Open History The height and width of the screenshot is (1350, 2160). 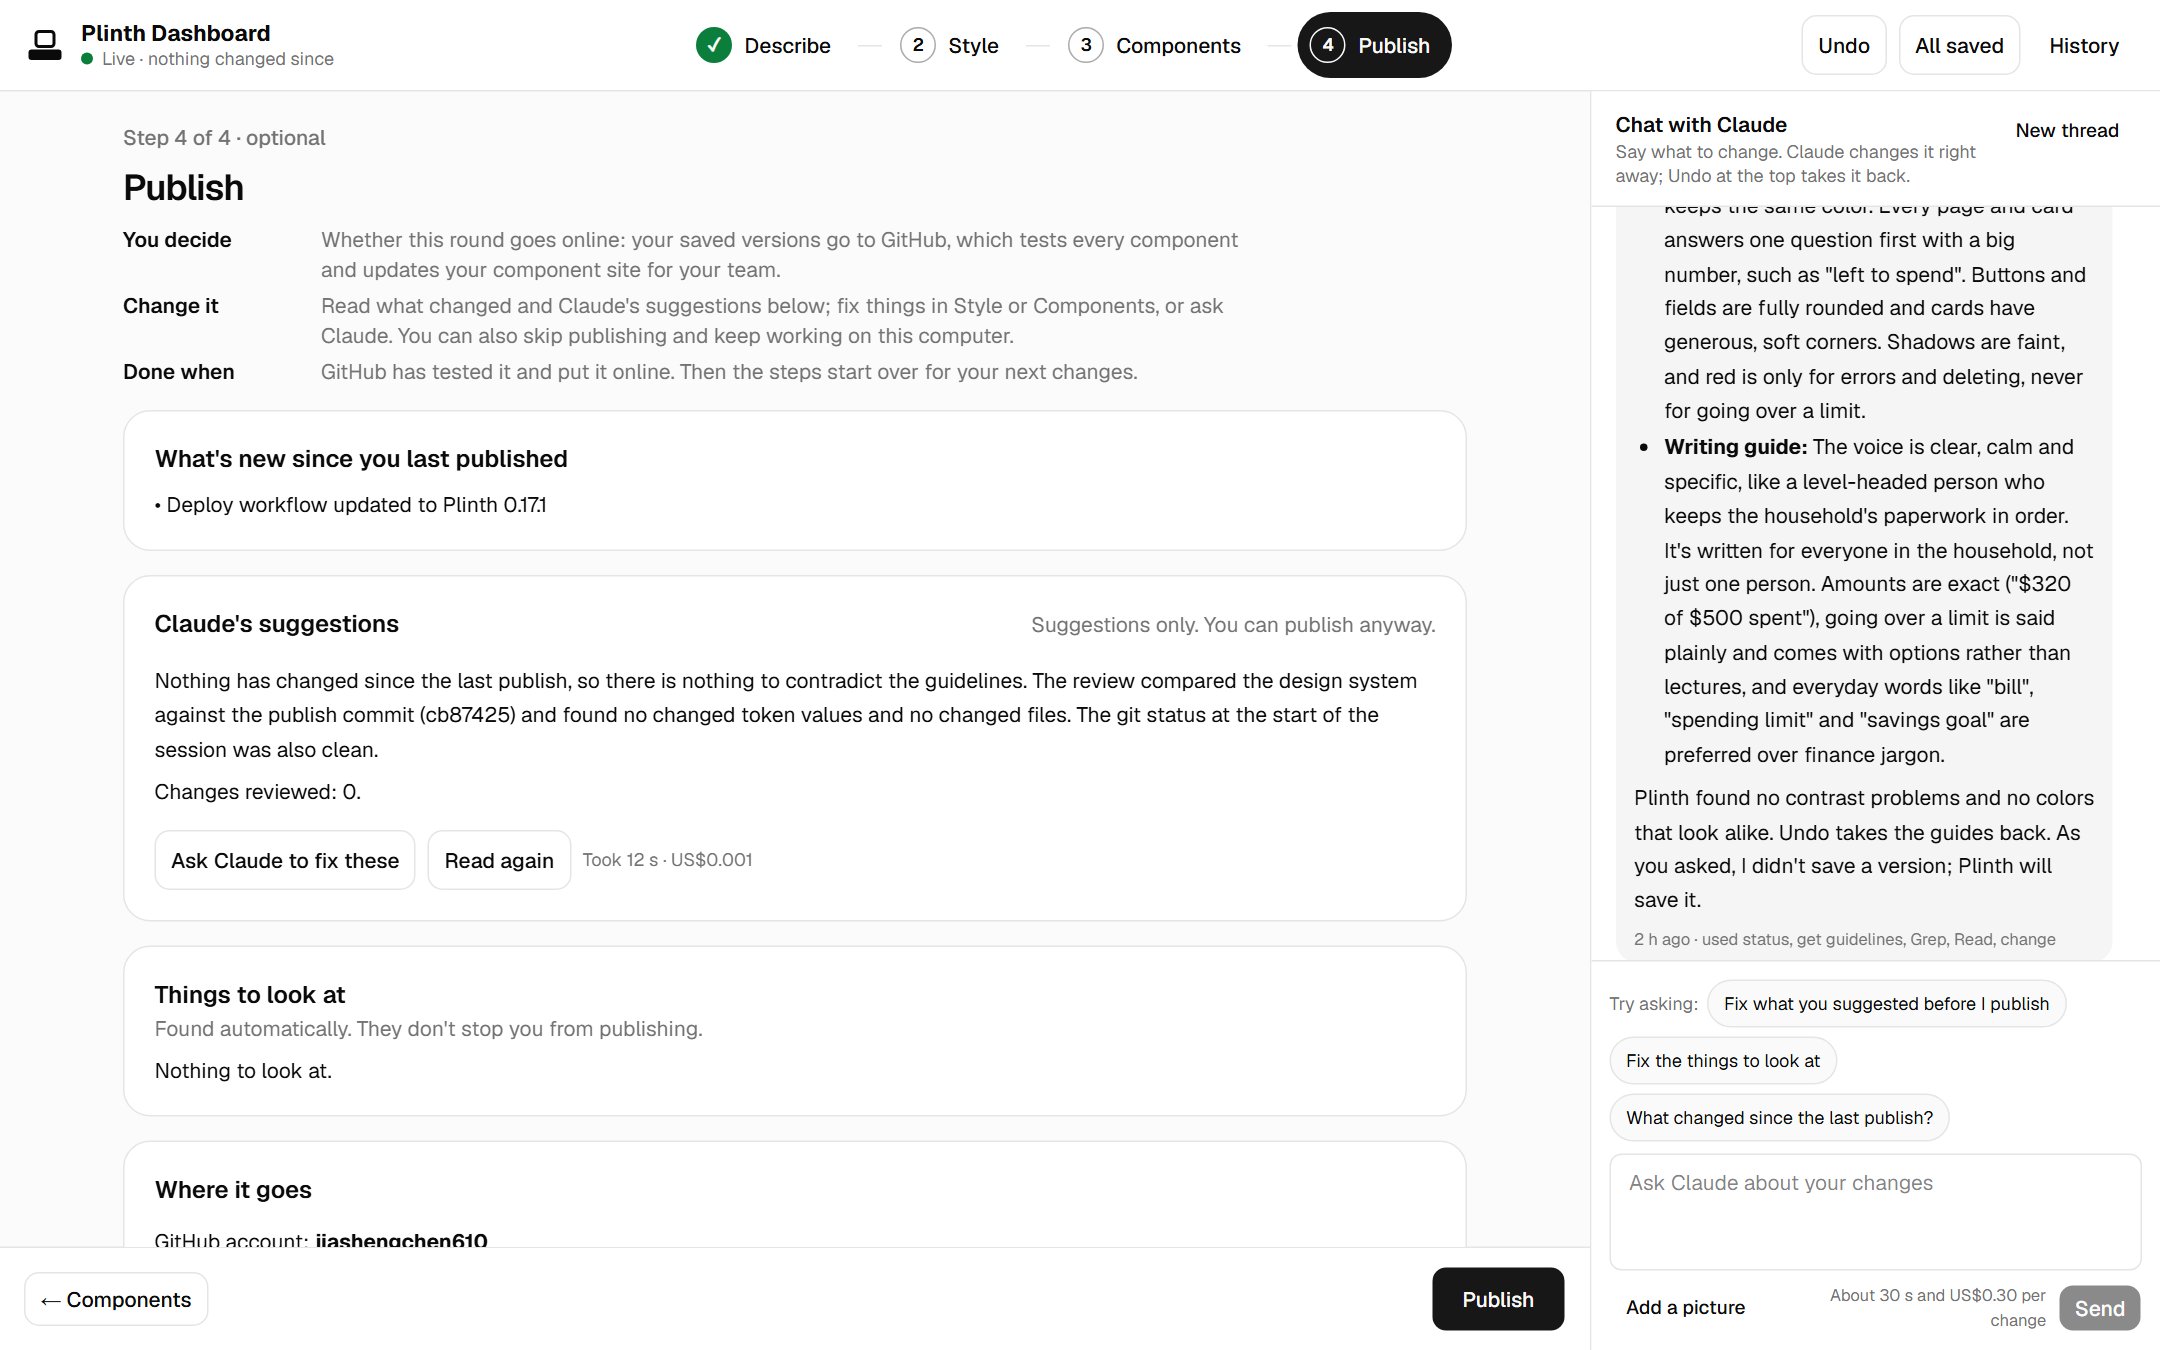[x=2084, y=45]
